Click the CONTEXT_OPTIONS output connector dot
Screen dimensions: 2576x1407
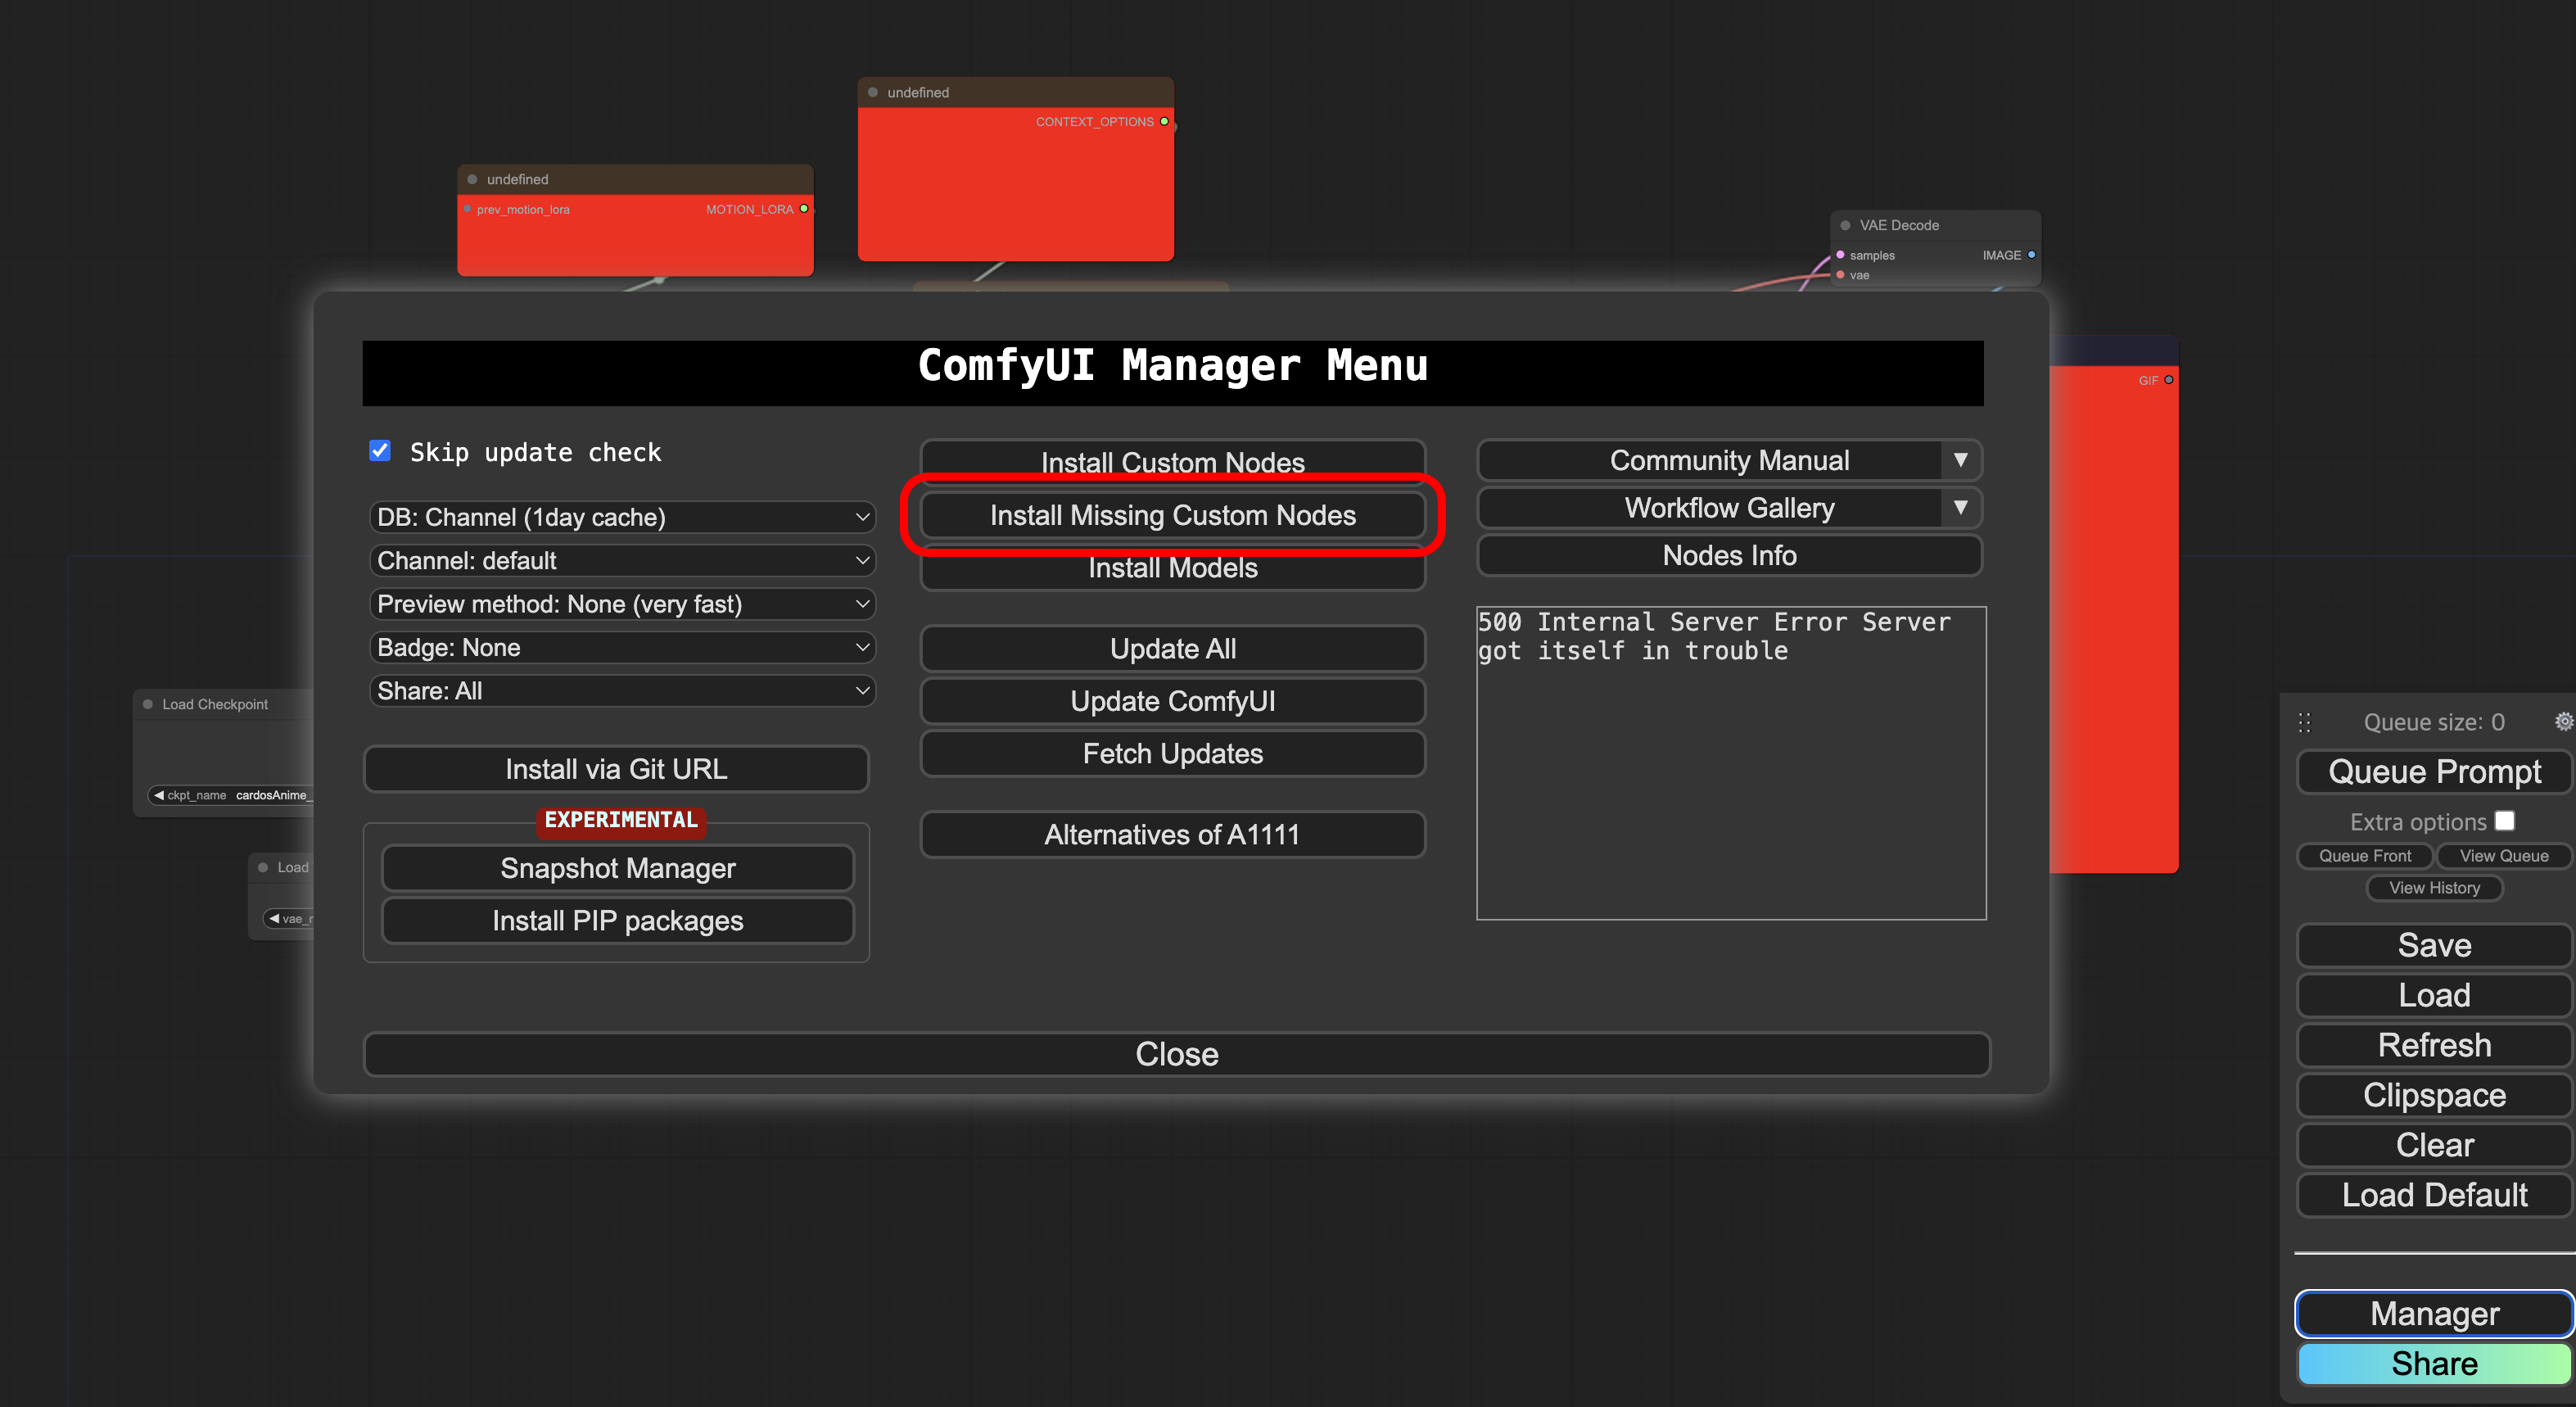pos(1164,122)
